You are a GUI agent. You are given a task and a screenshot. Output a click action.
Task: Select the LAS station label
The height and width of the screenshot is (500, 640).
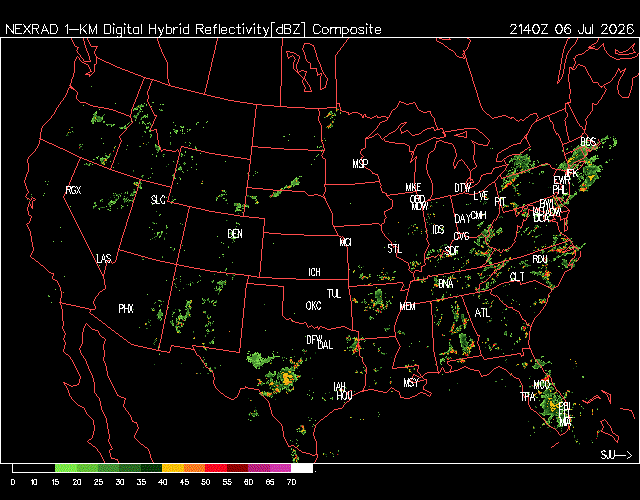pos(104,259)
